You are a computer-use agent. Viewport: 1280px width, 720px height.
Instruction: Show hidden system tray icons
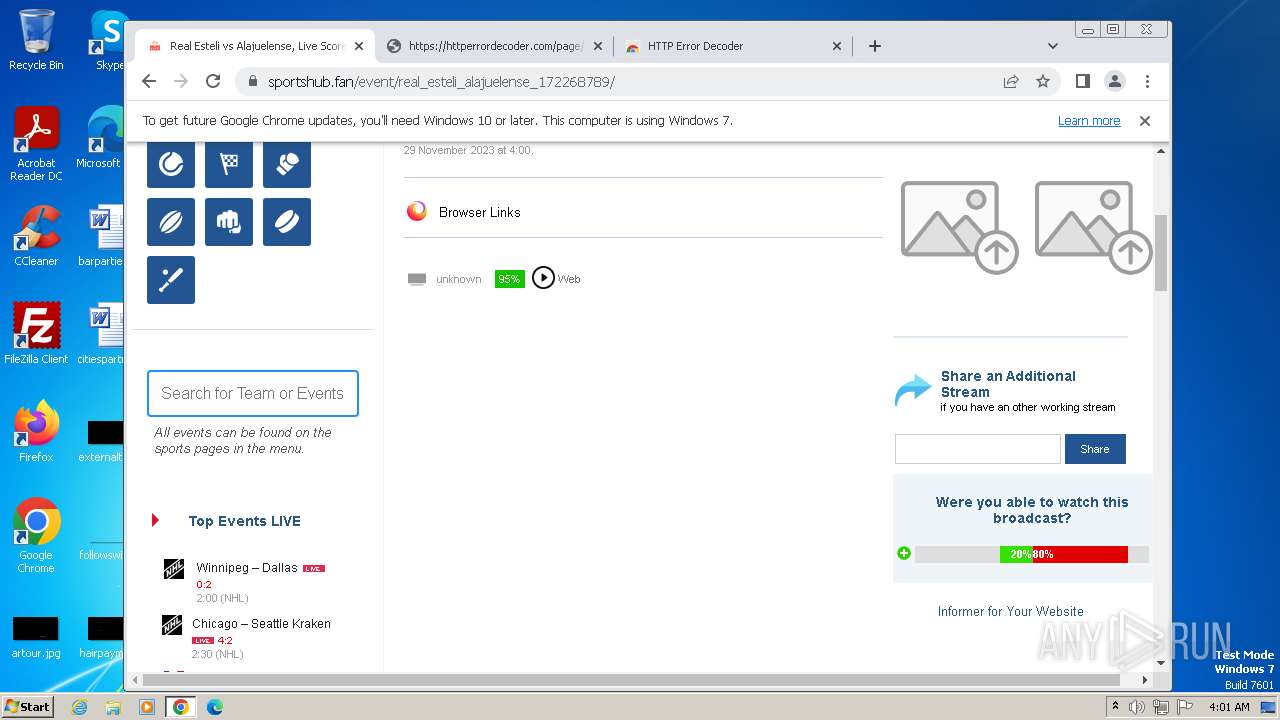pyautogui.click(x=1114, y=707)
